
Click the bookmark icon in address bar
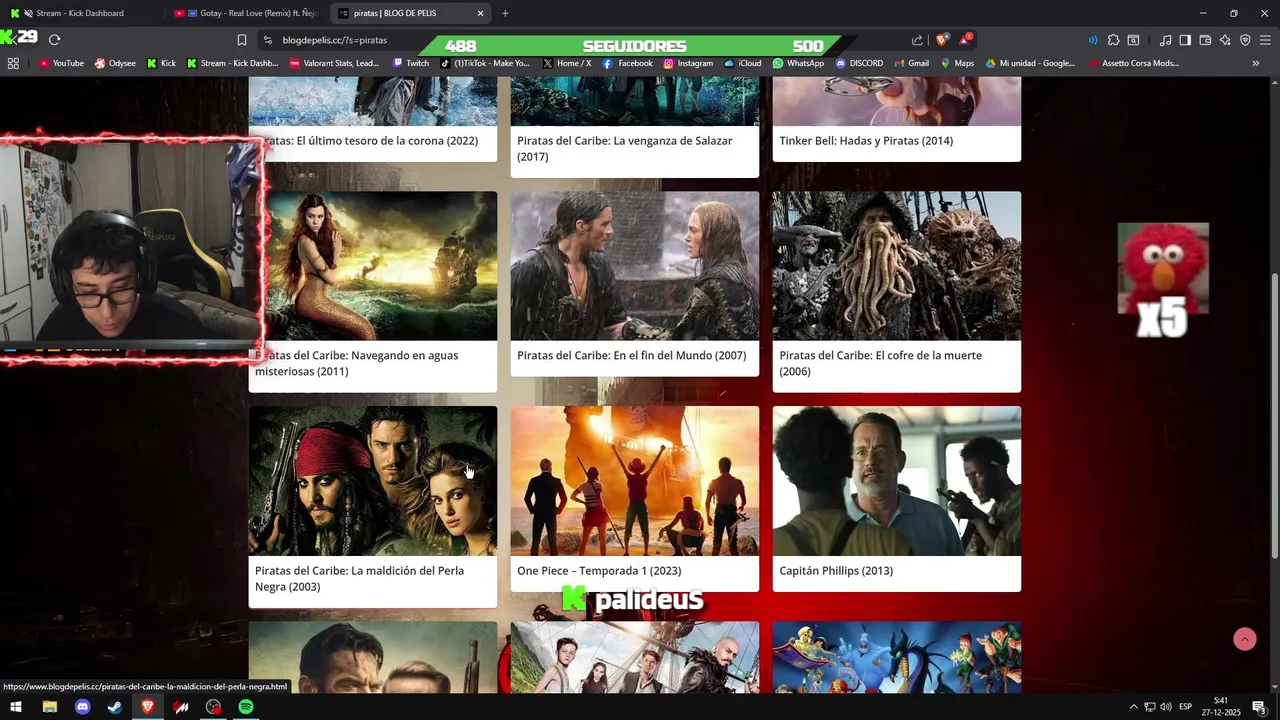coord(242,40)
